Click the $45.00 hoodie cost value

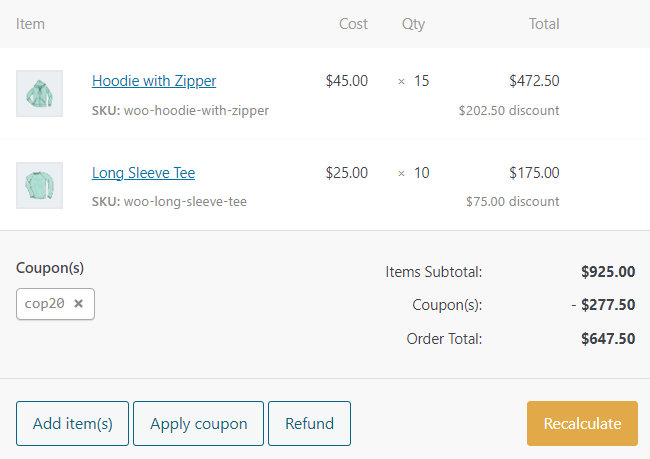346,81
